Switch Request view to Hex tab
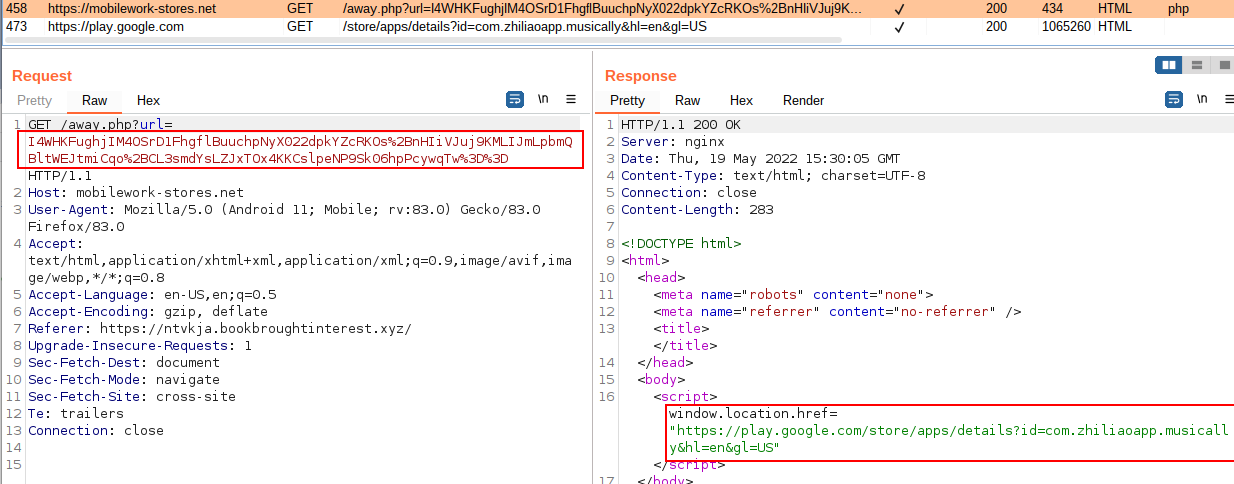The width and height of the screenshot is (1234, 484). 148,100
